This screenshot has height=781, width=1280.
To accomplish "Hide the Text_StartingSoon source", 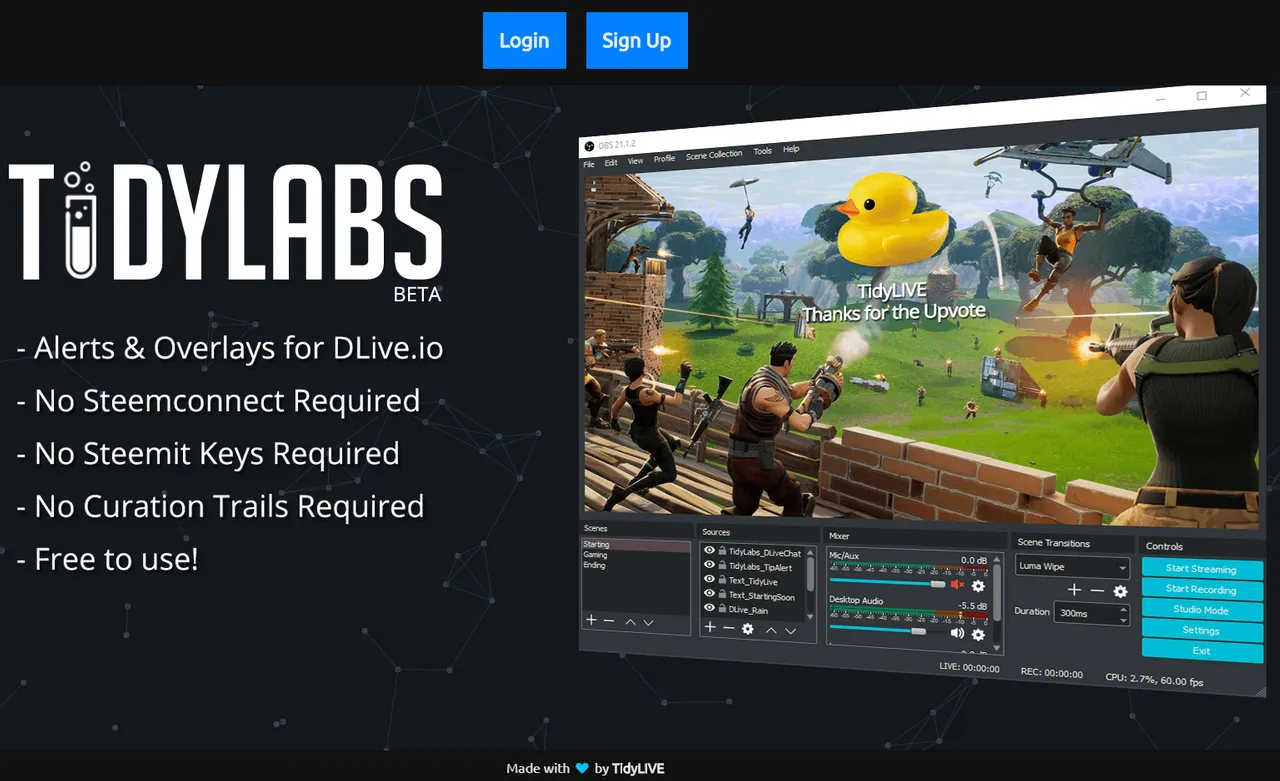I will [709, 593].
